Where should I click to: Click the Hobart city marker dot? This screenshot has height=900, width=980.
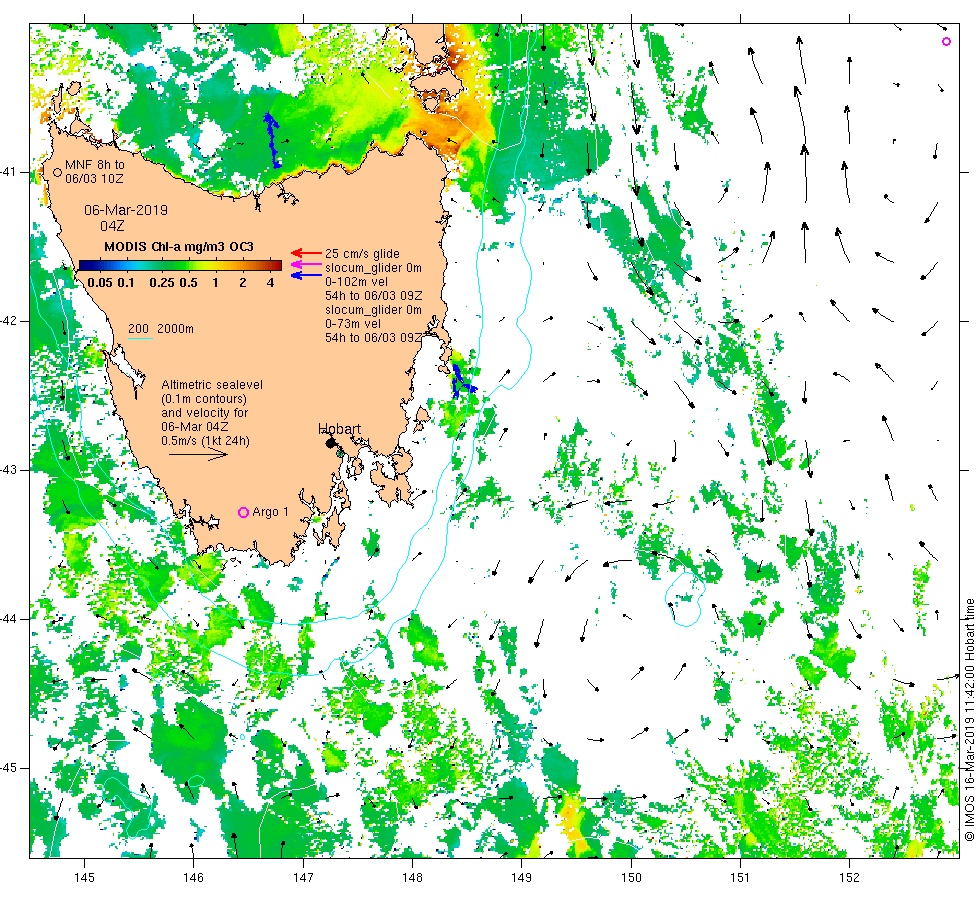tap(330, 442)
